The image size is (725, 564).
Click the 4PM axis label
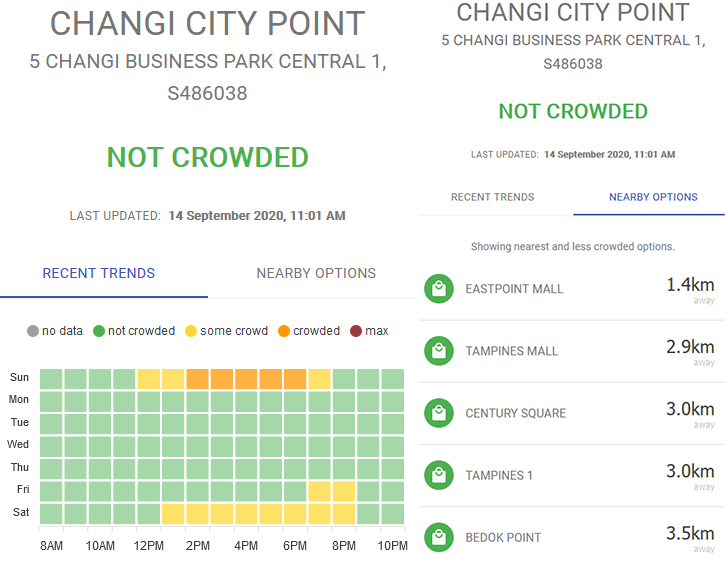246,546
